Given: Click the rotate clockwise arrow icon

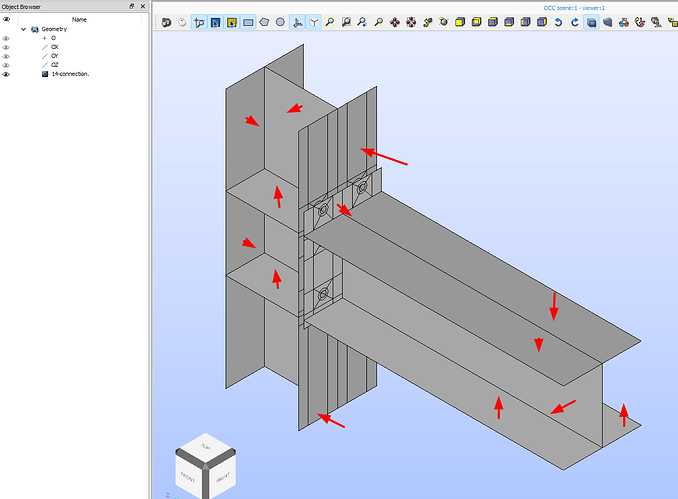Looking at the screenshot, I should click(575, 21).
